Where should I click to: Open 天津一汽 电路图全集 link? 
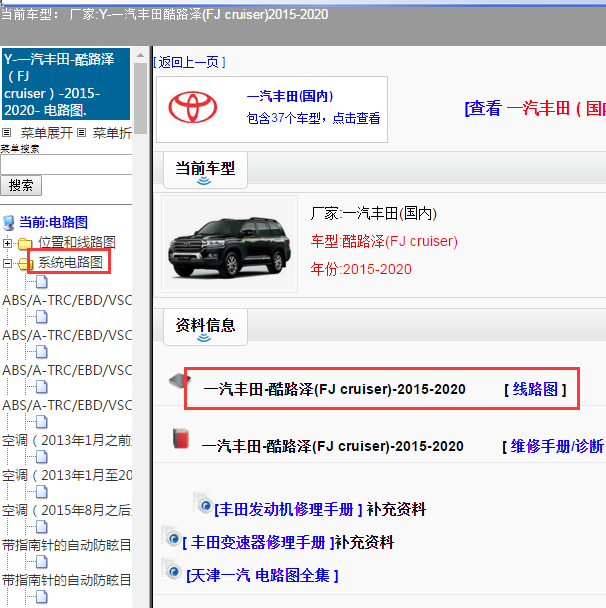(262, 575)
